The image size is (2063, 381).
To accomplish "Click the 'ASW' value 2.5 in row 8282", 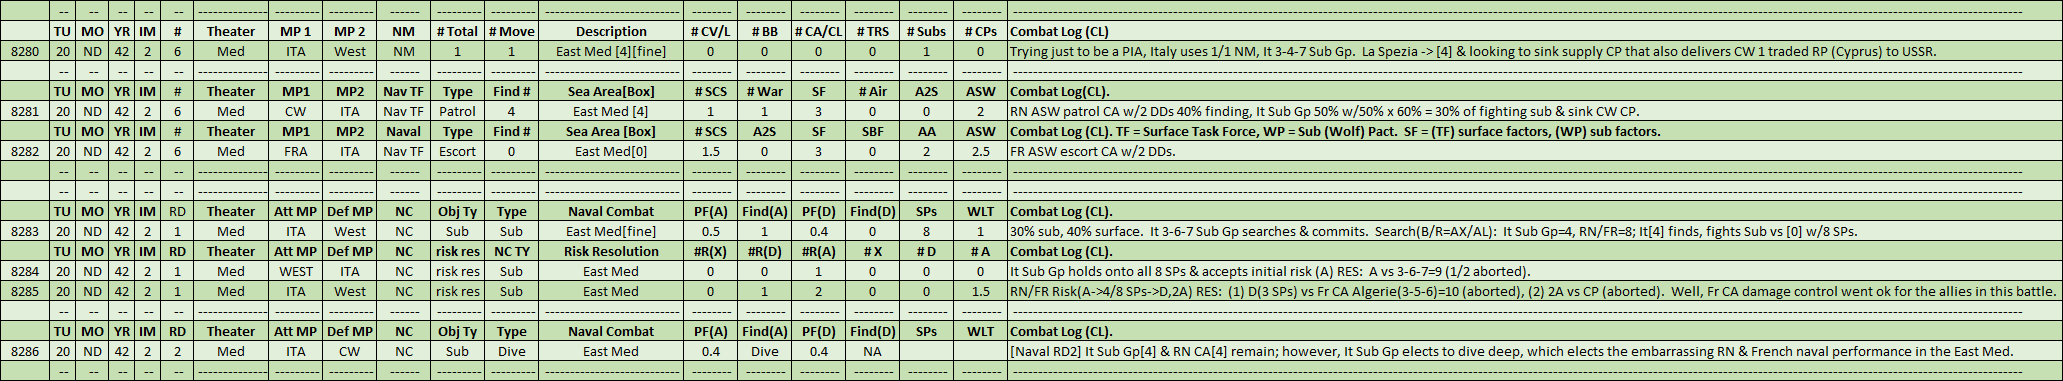I will coord(980,151).
